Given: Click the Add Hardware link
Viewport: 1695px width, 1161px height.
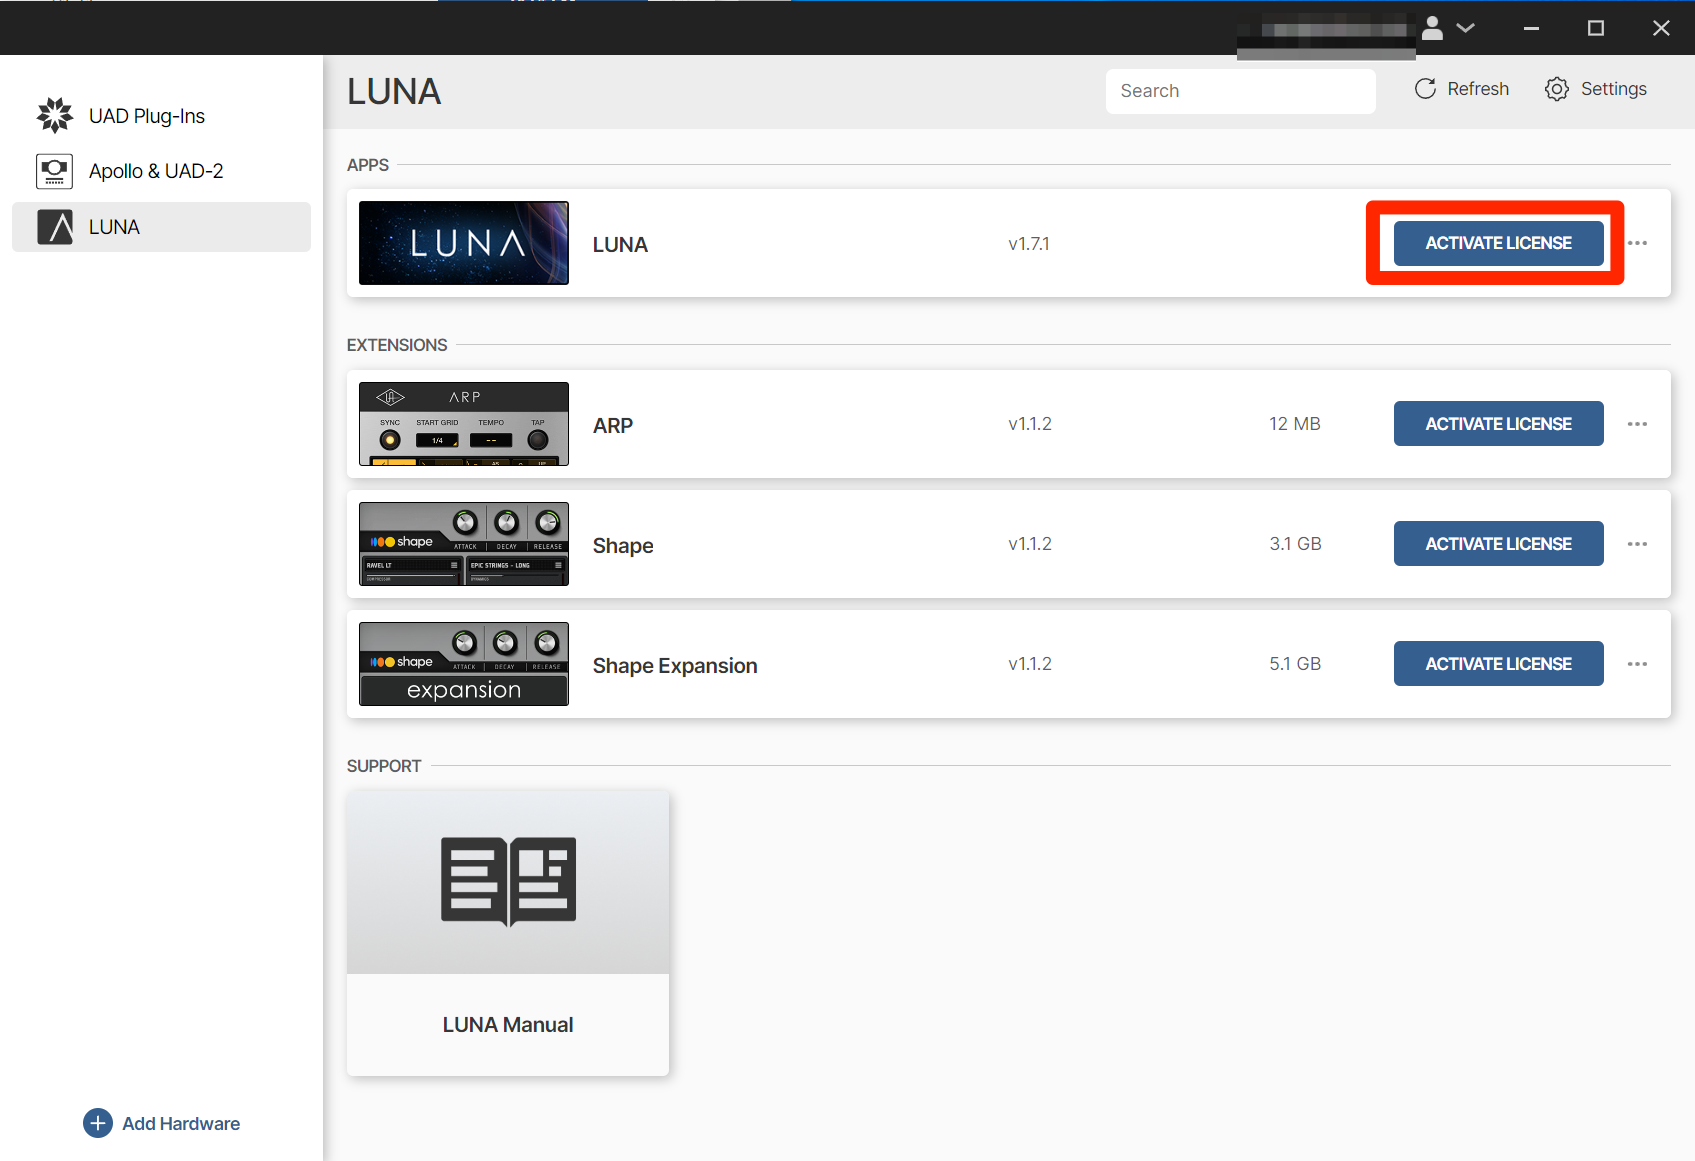Looking at the screenshot, I should click(x=181, y=1123).
